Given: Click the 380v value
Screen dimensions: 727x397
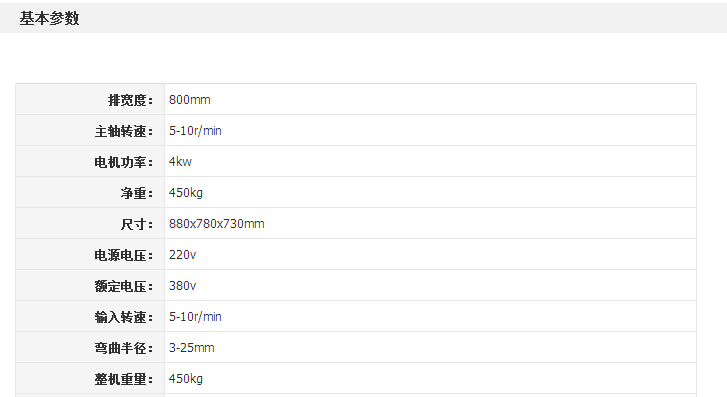Looking at the screenshot, I should (x=183, y=286).
